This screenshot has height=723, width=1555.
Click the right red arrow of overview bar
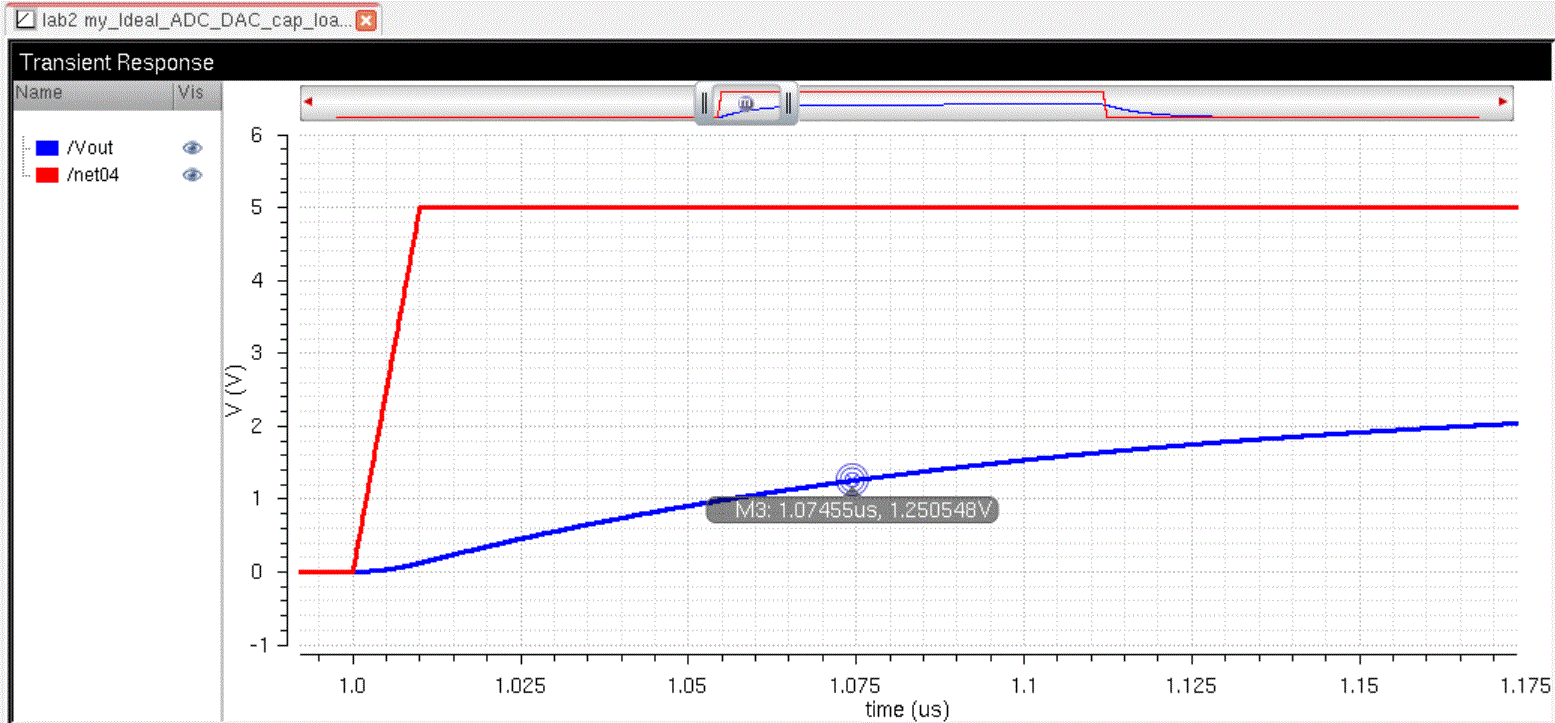point(1502,101)
